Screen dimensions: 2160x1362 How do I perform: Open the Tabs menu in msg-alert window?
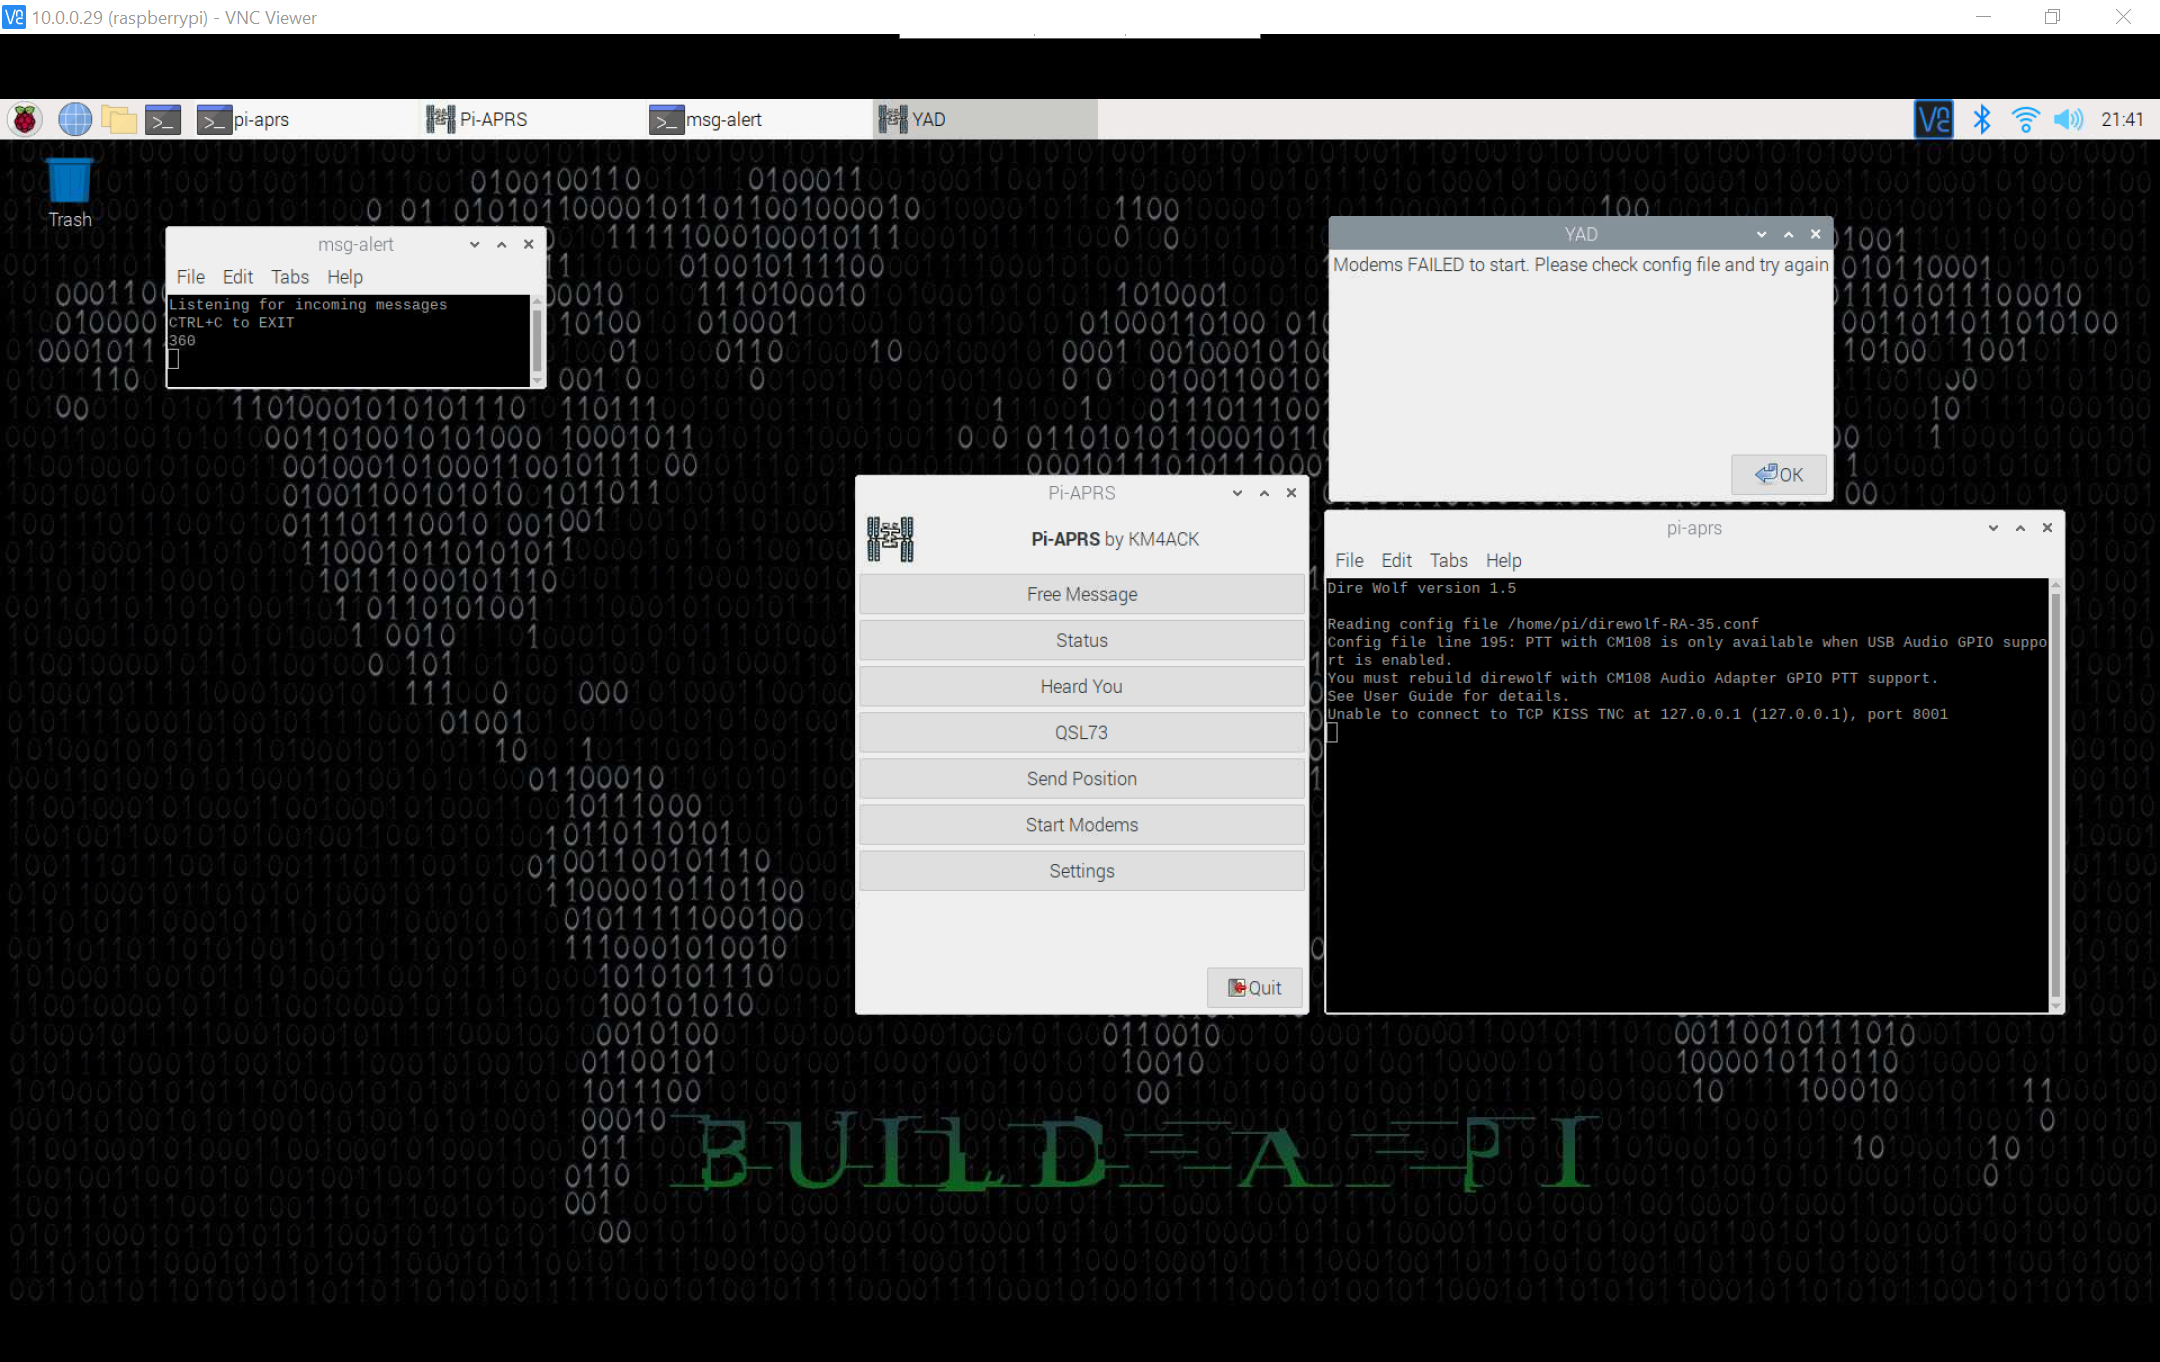(289, 277)
